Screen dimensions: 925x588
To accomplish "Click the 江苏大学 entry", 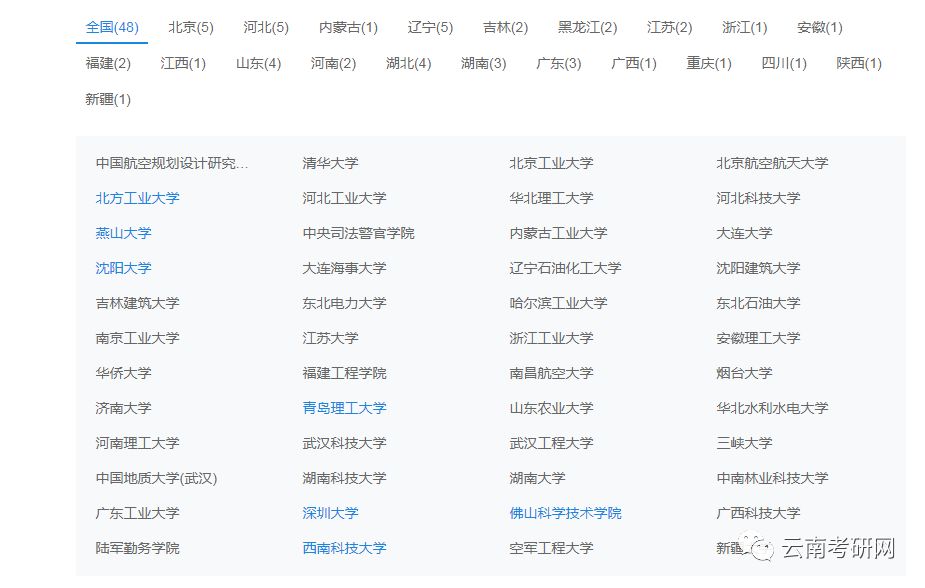I will [330, 338].
